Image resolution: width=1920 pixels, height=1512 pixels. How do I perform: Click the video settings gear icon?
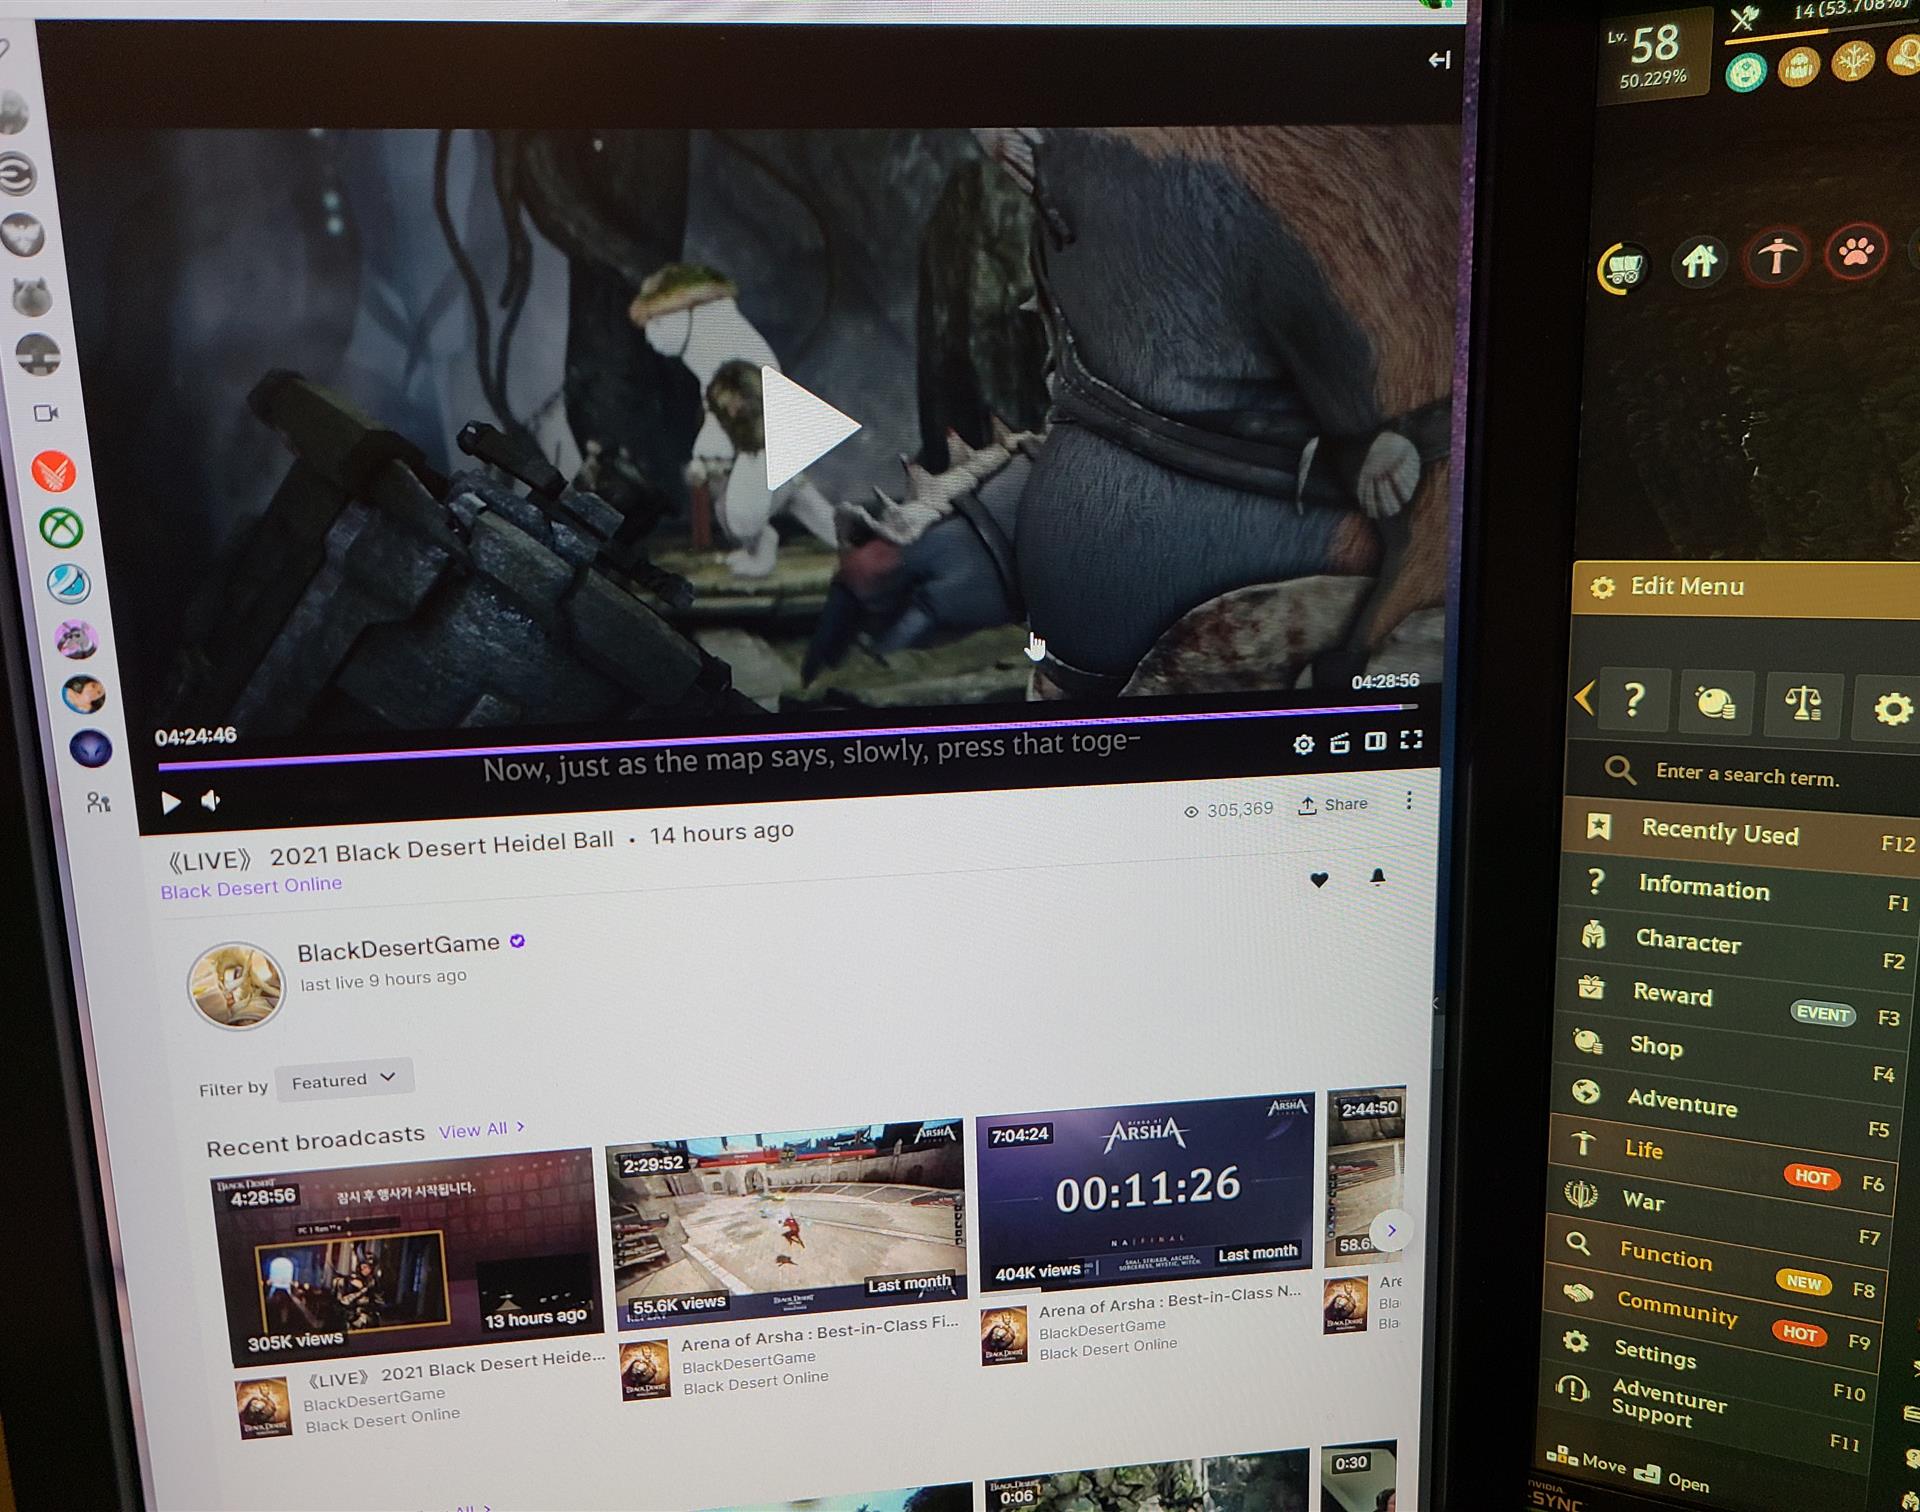point(1303,744)
